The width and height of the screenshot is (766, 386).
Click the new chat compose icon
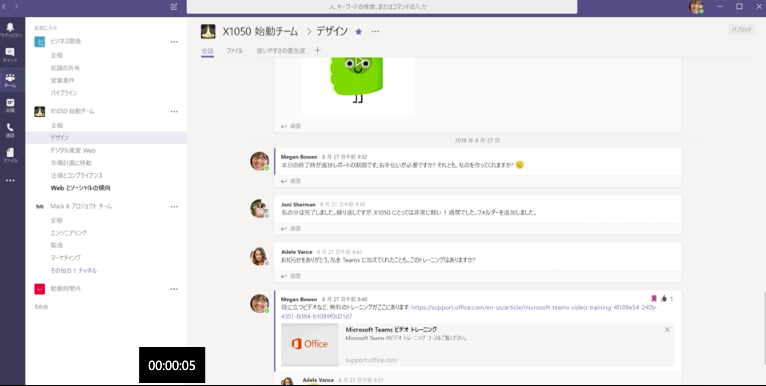coord(174,6)
